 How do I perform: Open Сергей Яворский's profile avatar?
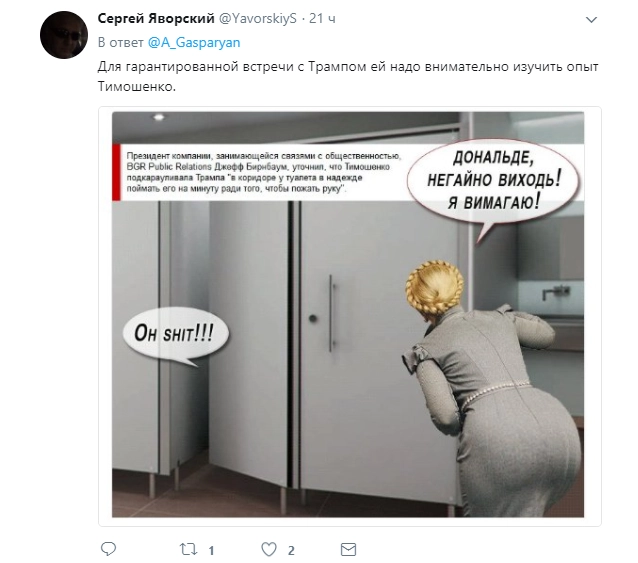coord(64,35)
